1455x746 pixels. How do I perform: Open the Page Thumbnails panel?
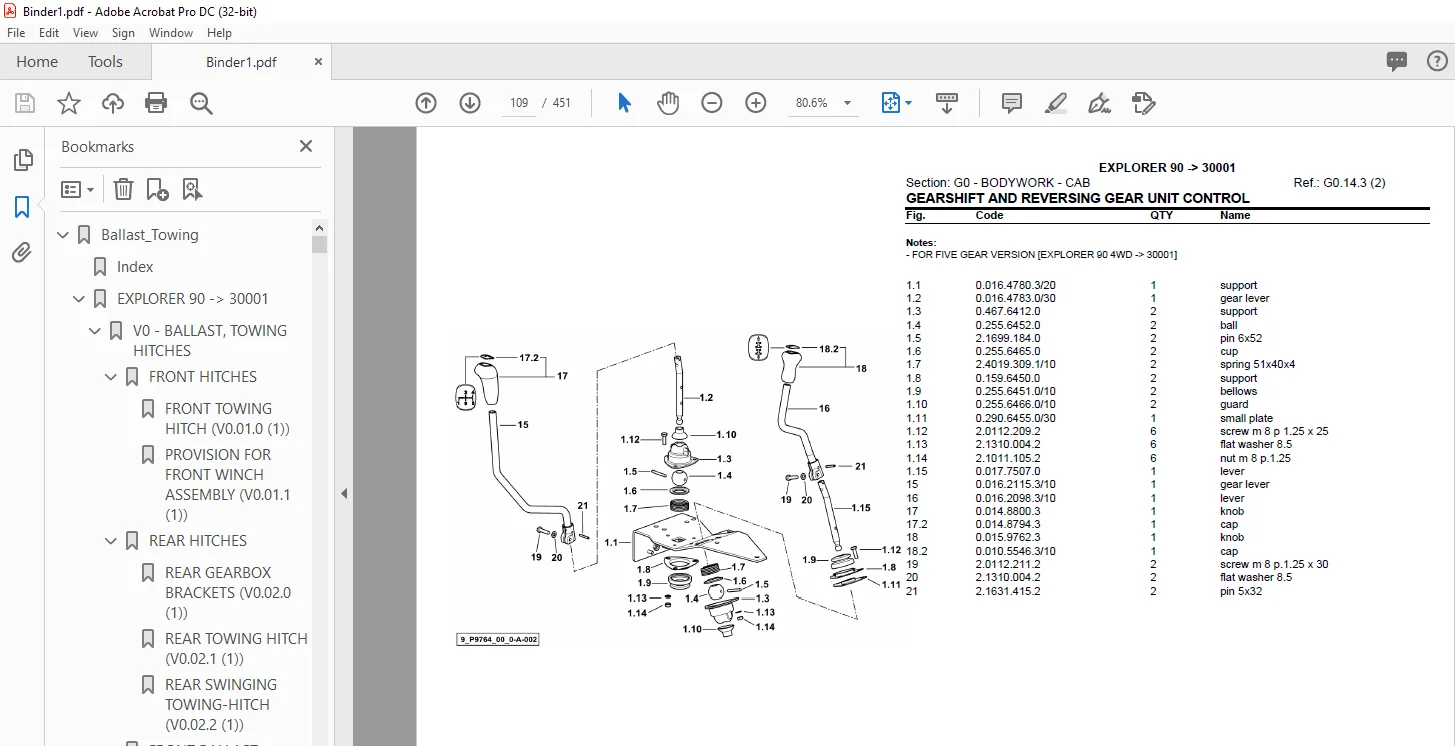(22, 160)
